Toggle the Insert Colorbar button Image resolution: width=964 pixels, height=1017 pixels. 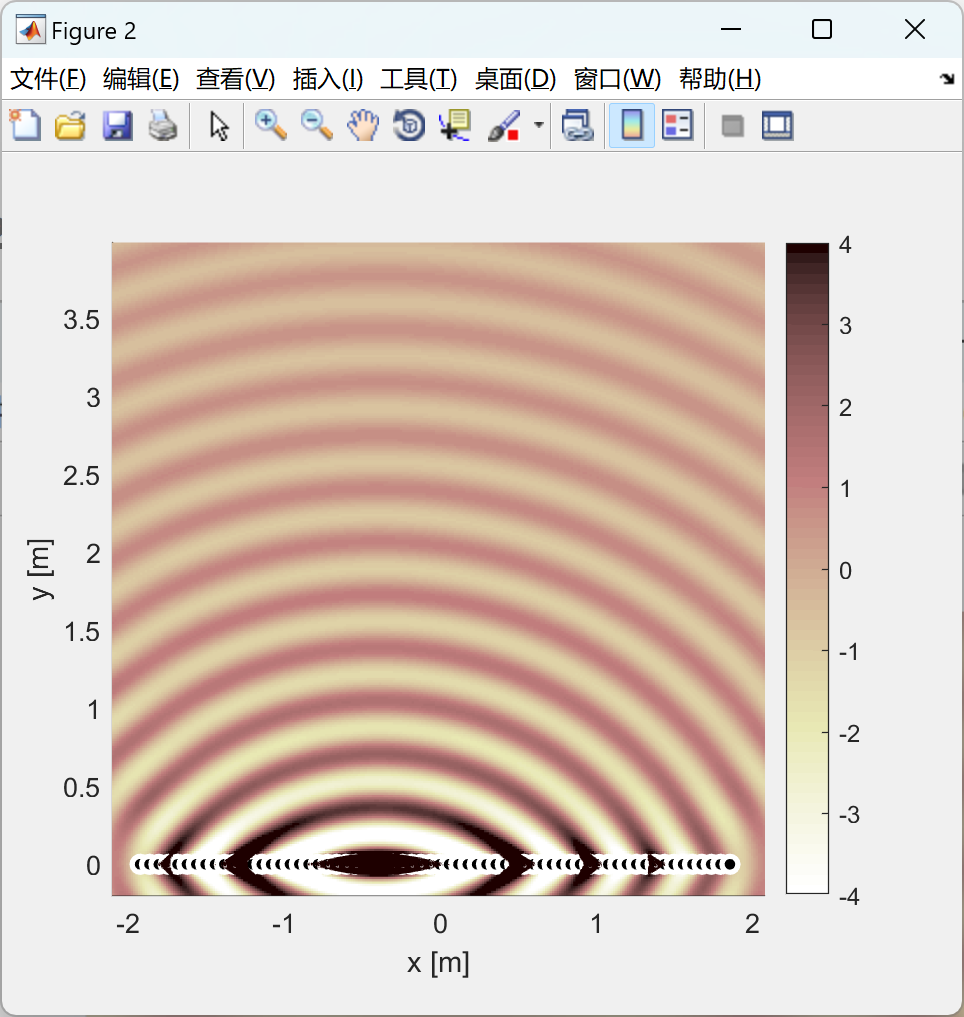click(632, 125)
